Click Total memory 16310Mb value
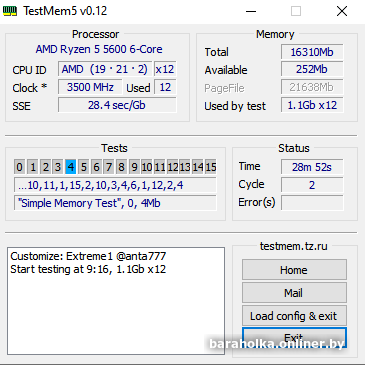This screenshot has height=365, width=365. [x=312, y=52]
